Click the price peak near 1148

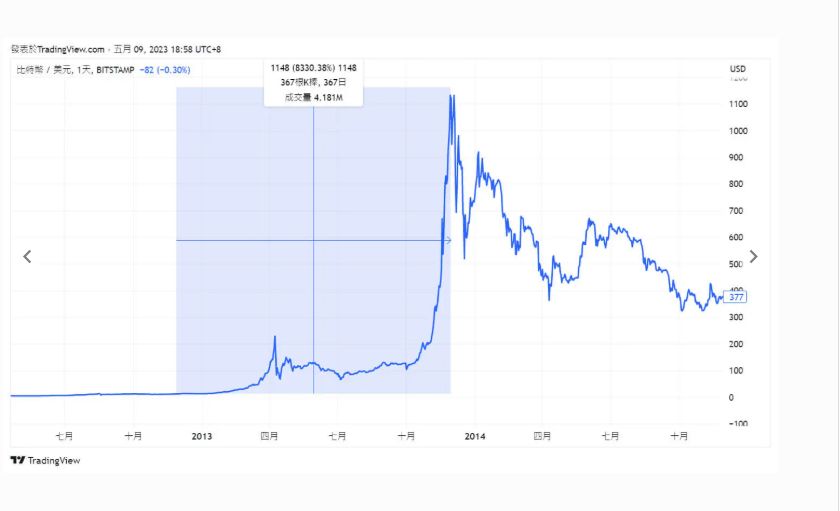pyautogui.click(x=452, y=97)
